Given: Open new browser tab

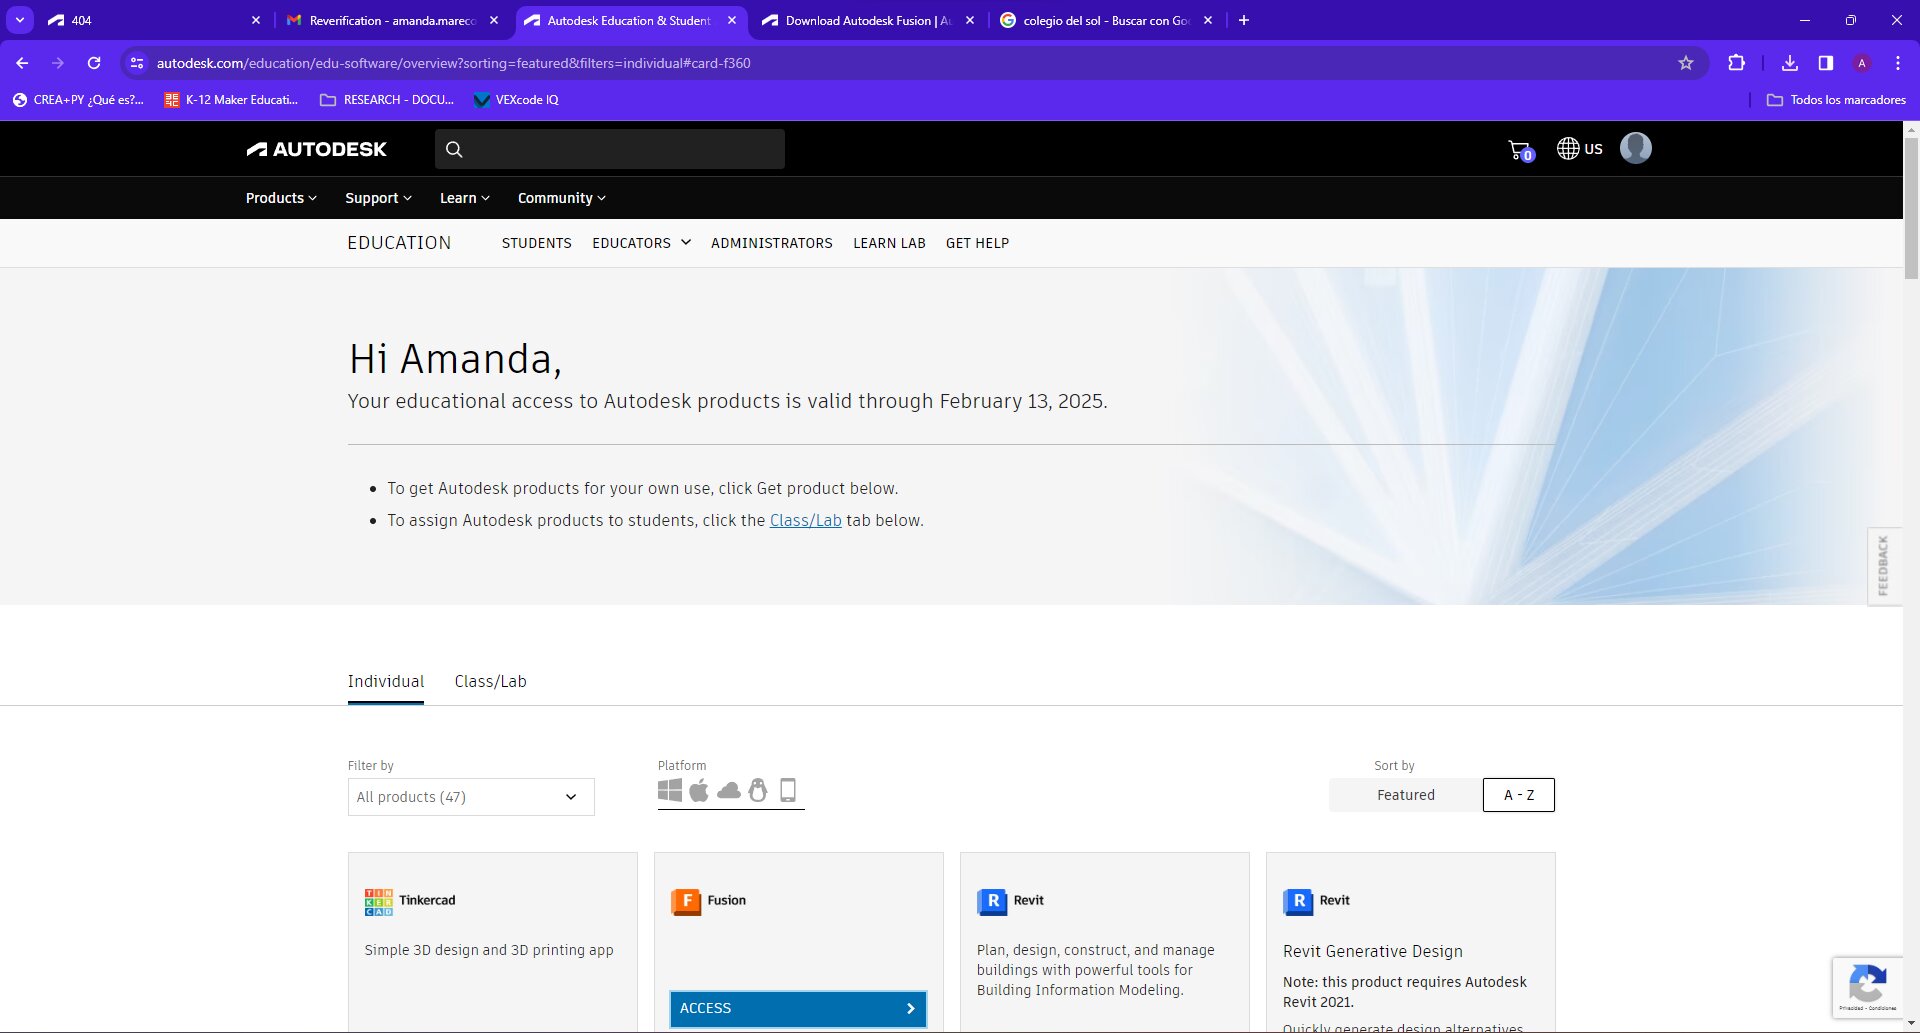Looking at the screenshot, I should [x=1244, y=20].
